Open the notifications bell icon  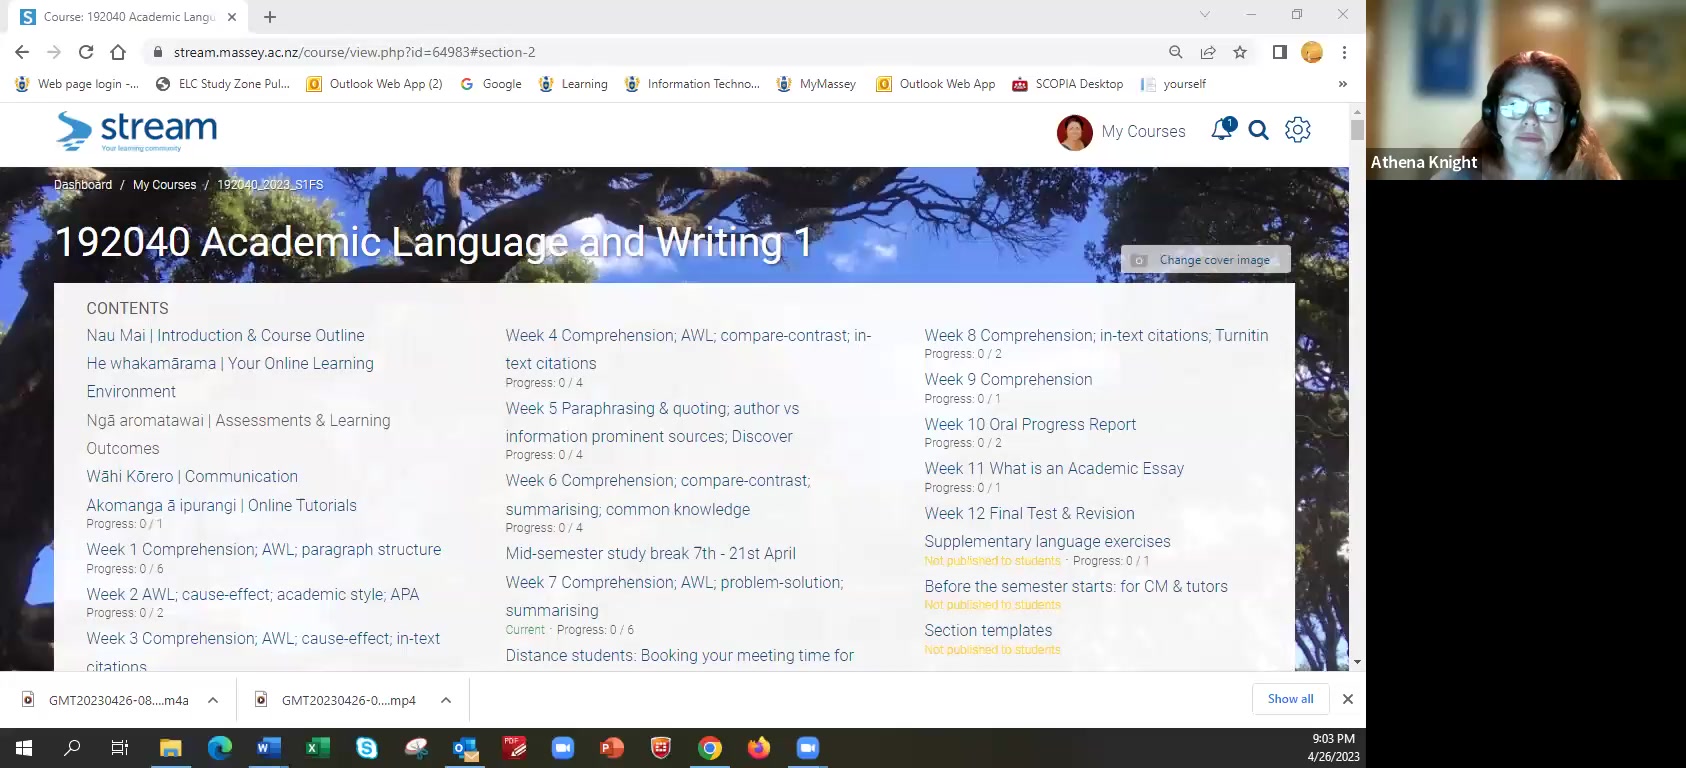pos(1222,130)
